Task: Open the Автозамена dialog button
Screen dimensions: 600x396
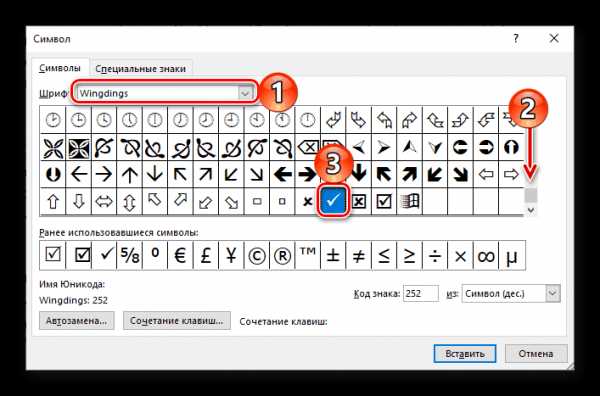Action: (77, 320)
